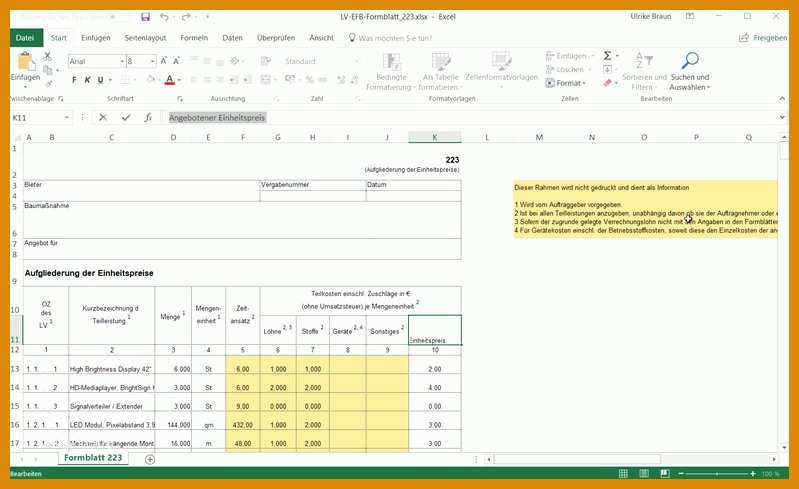Click the ribbon display options icon
This screenshot has height=489, width=799.
(x=690, y=17)
